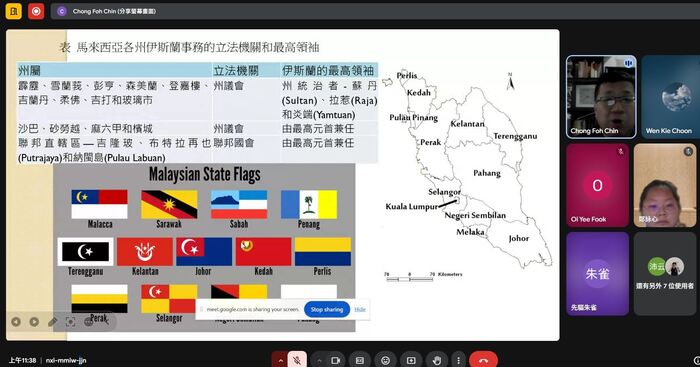Click Pahang label on map

pos(487,173)
